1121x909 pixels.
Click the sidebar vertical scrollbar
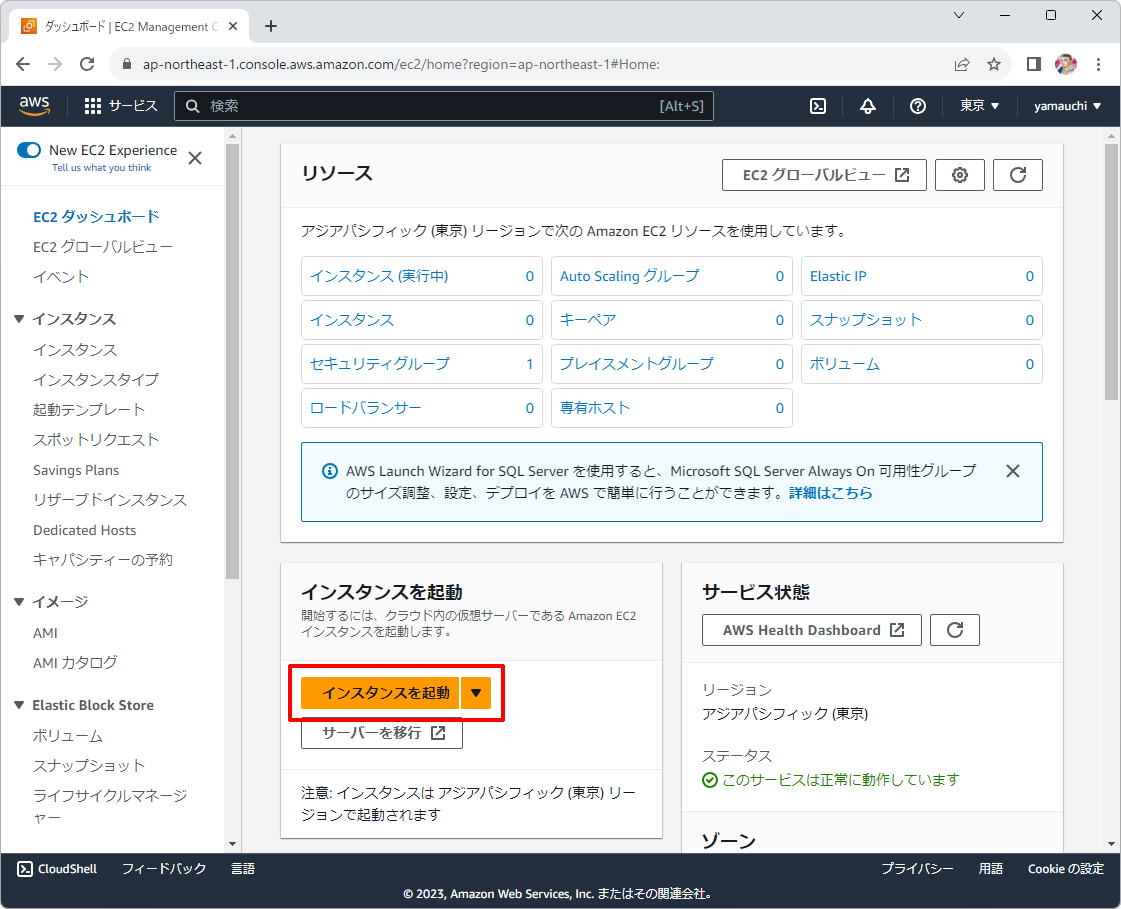pos(232,361)
